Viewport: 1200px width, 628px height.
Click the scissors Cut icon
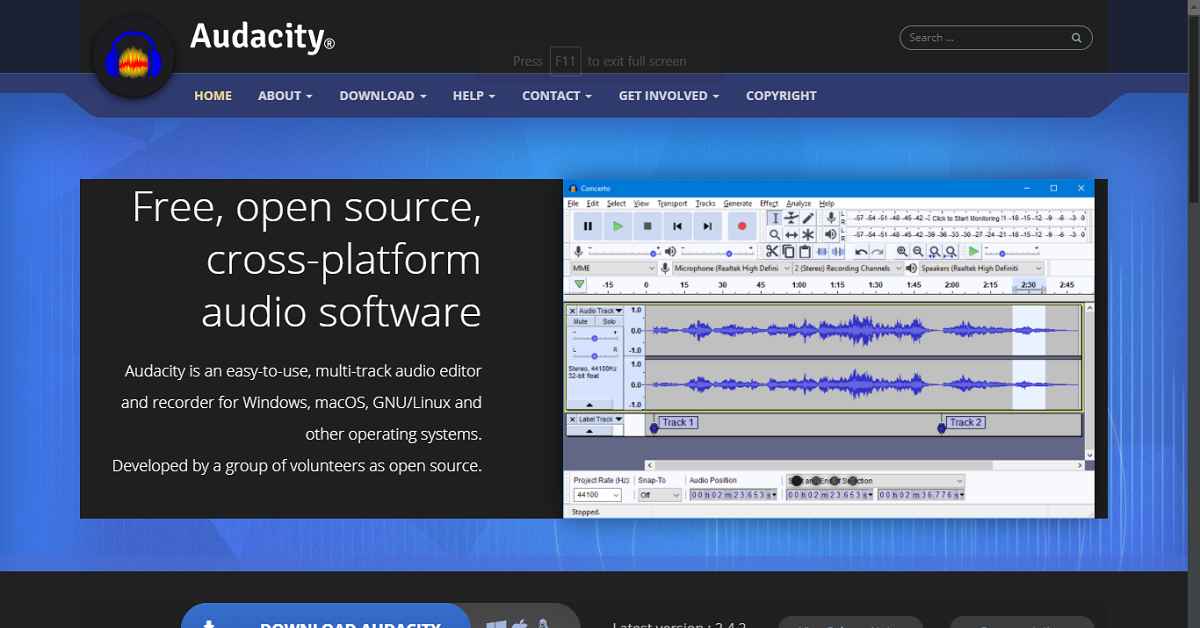click(771, 252)
